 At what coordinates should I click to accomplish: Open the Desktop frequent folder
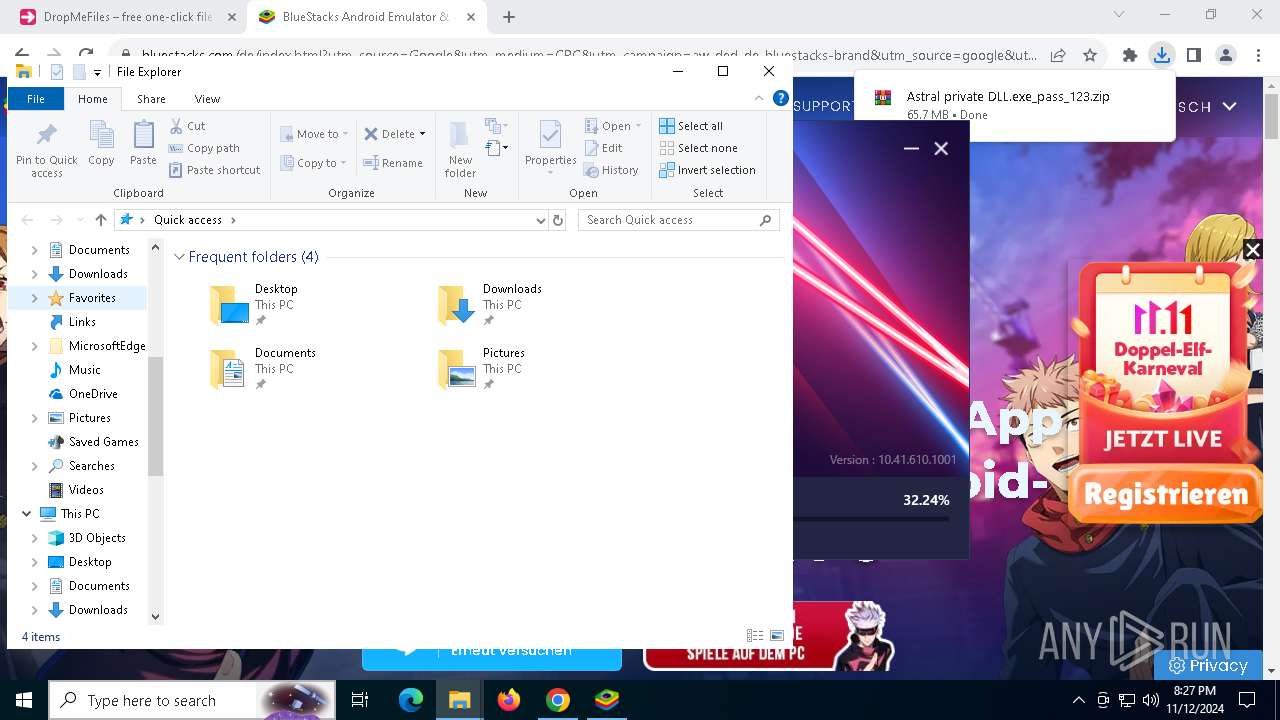coord(253,305)
